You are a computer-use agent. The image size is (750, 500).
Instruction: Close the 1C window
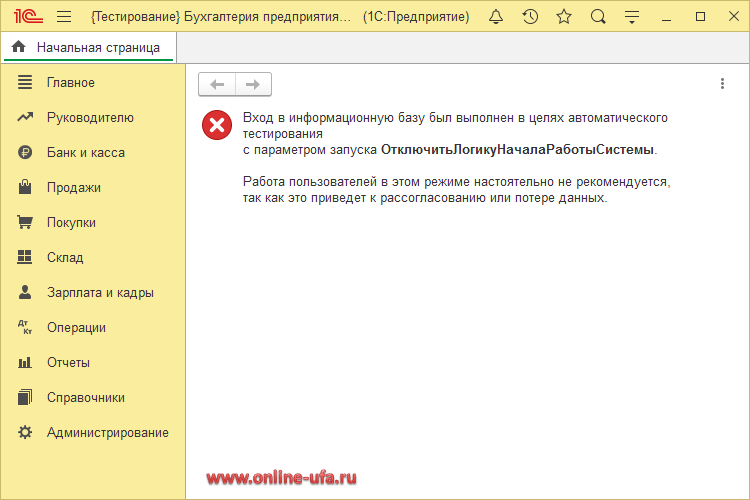tap(734, 16)
